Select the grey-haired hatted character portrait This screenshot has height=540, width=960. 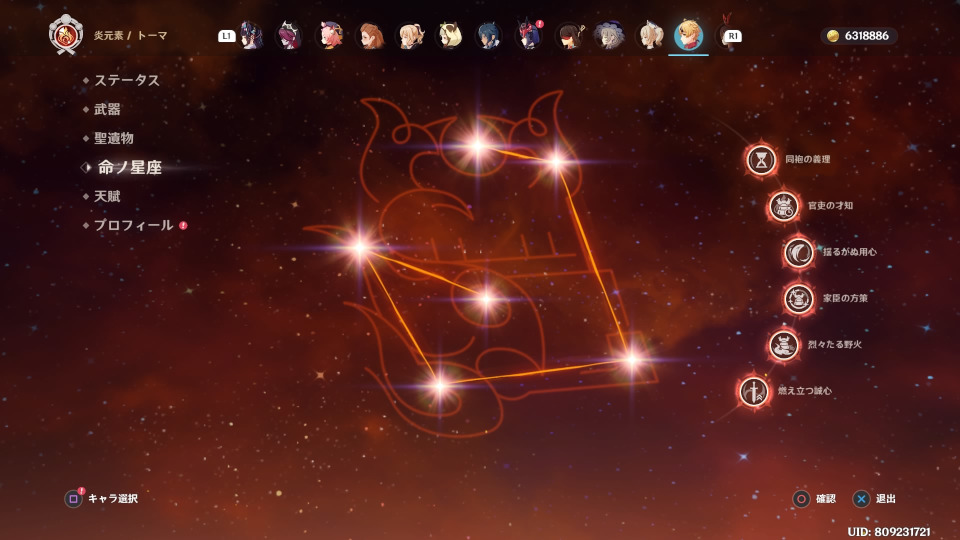609,36
